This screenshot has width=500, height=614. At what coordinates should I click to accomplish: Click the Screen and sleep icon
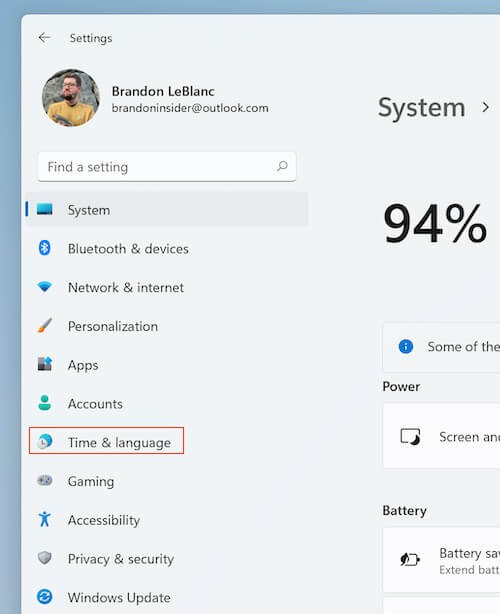coord(410,436)
